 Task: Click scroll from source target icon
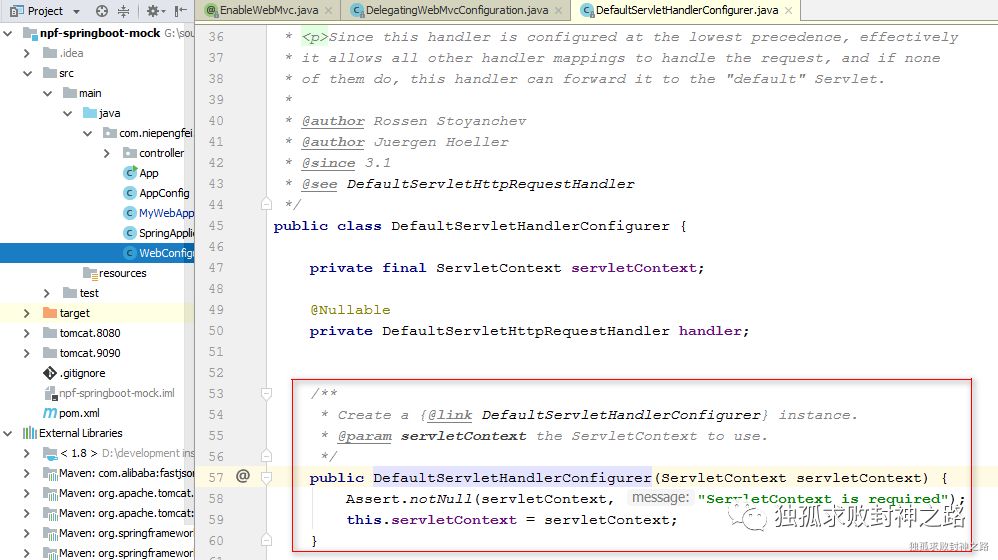click(102, 11)
